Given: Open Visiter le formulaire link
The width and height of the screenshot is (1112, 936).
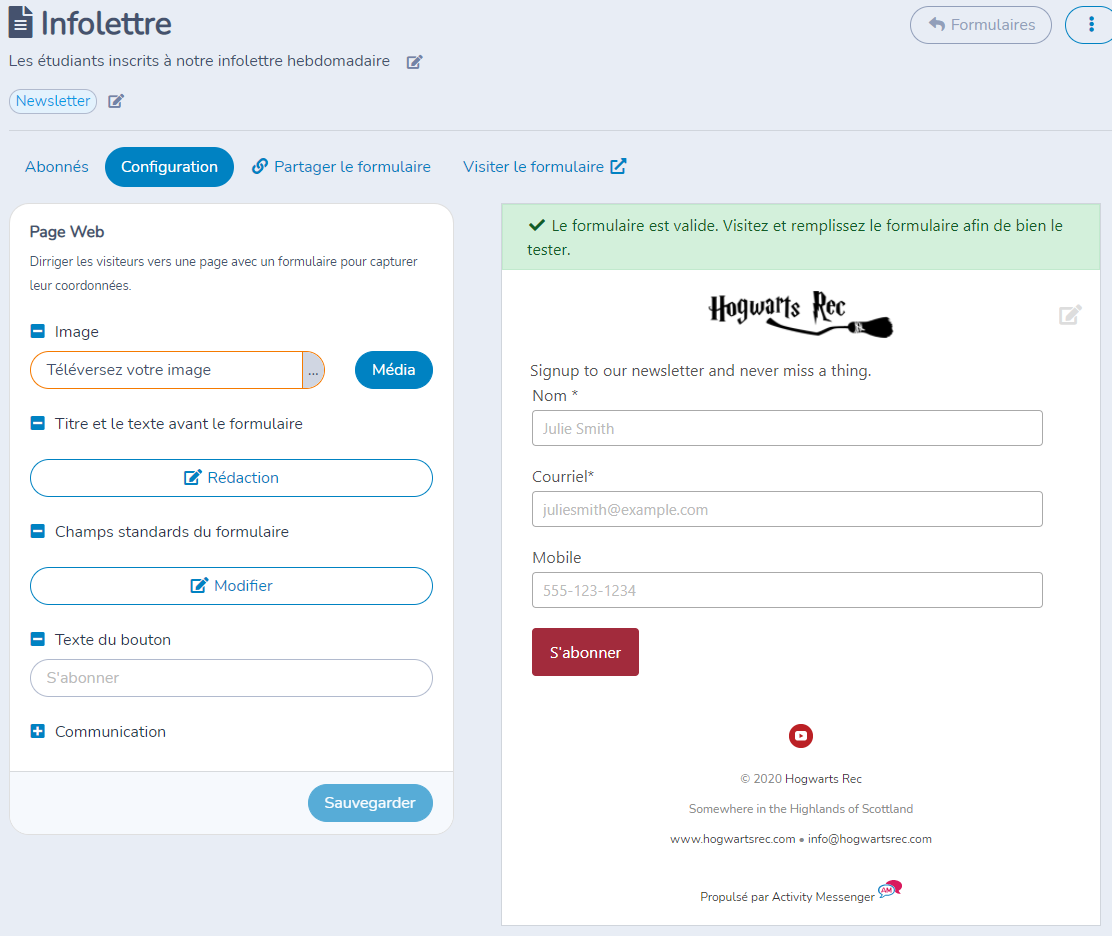Looking at the screenshot, I should (545, 167).
